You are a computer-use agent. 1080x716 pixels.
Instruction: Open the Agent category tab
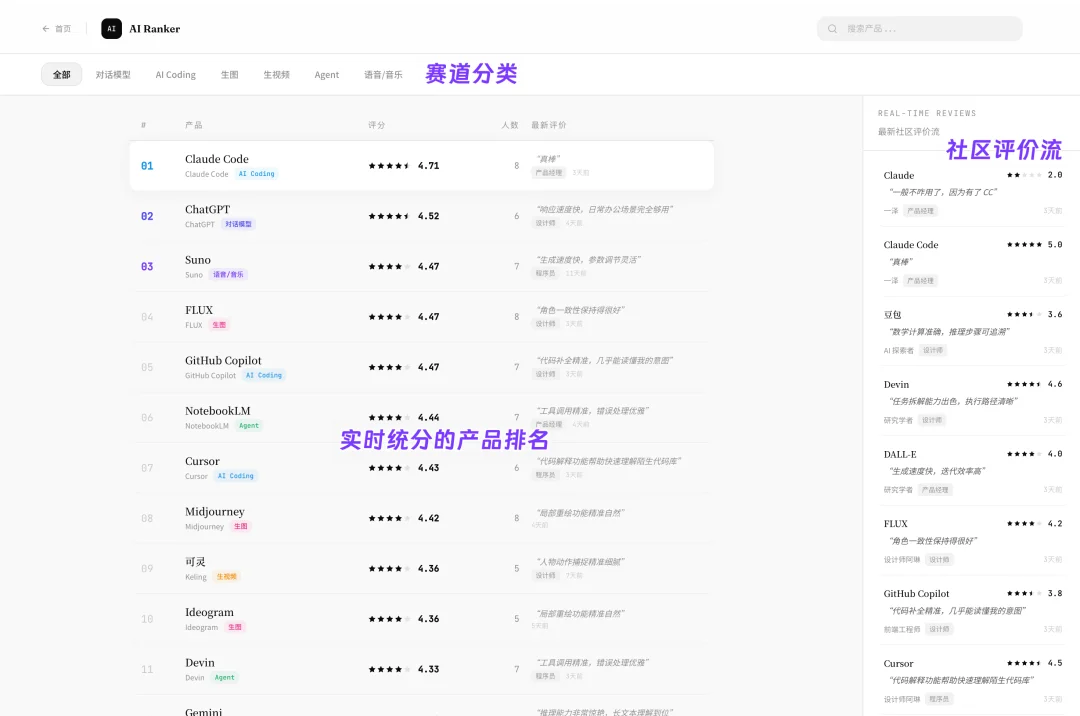[326, 74]
